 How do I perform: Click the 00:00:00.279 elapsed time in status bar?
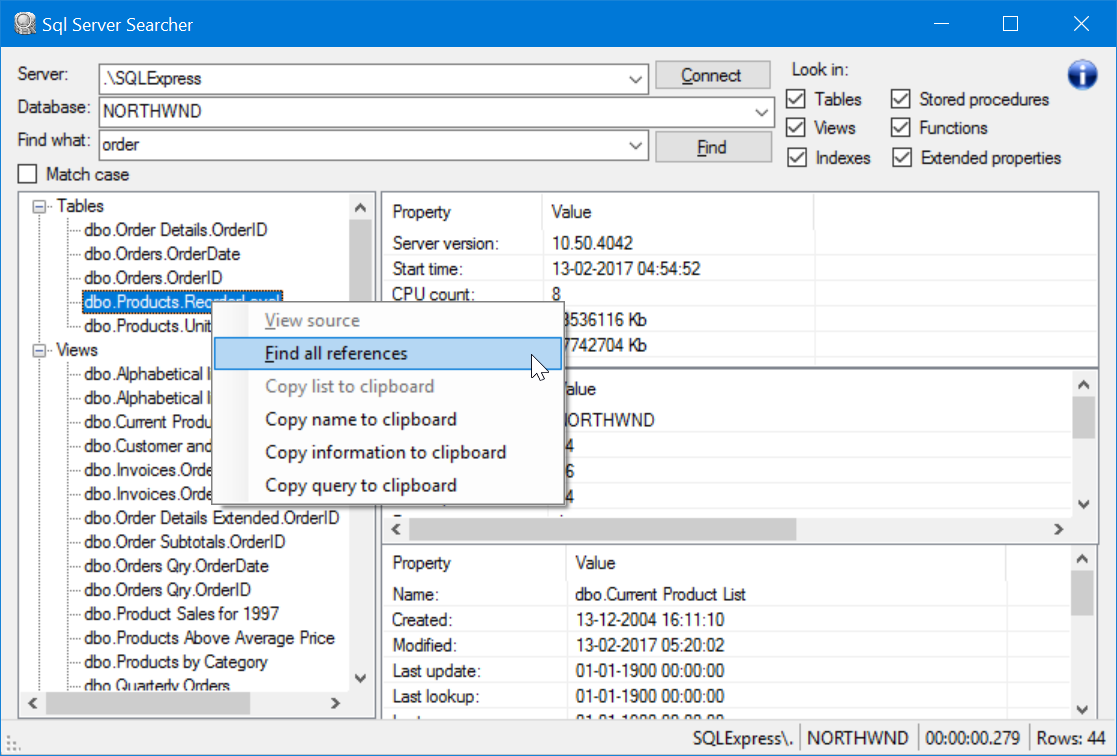coord(973,738)
